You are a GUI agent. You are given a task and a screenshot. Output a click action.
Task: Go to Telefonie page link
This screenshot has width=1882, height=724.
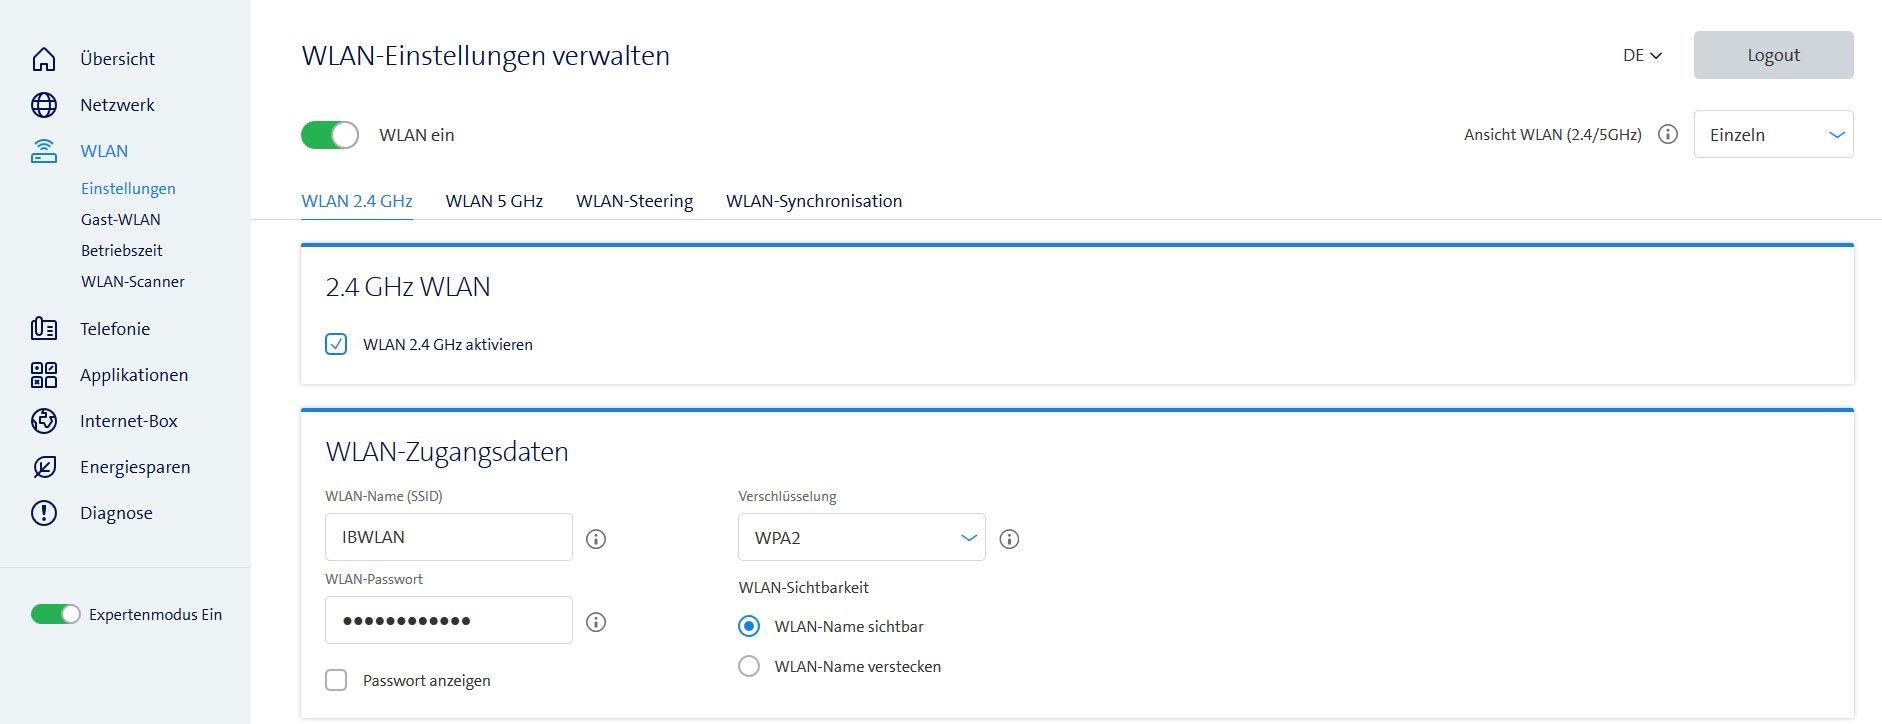tap(115, 329)
